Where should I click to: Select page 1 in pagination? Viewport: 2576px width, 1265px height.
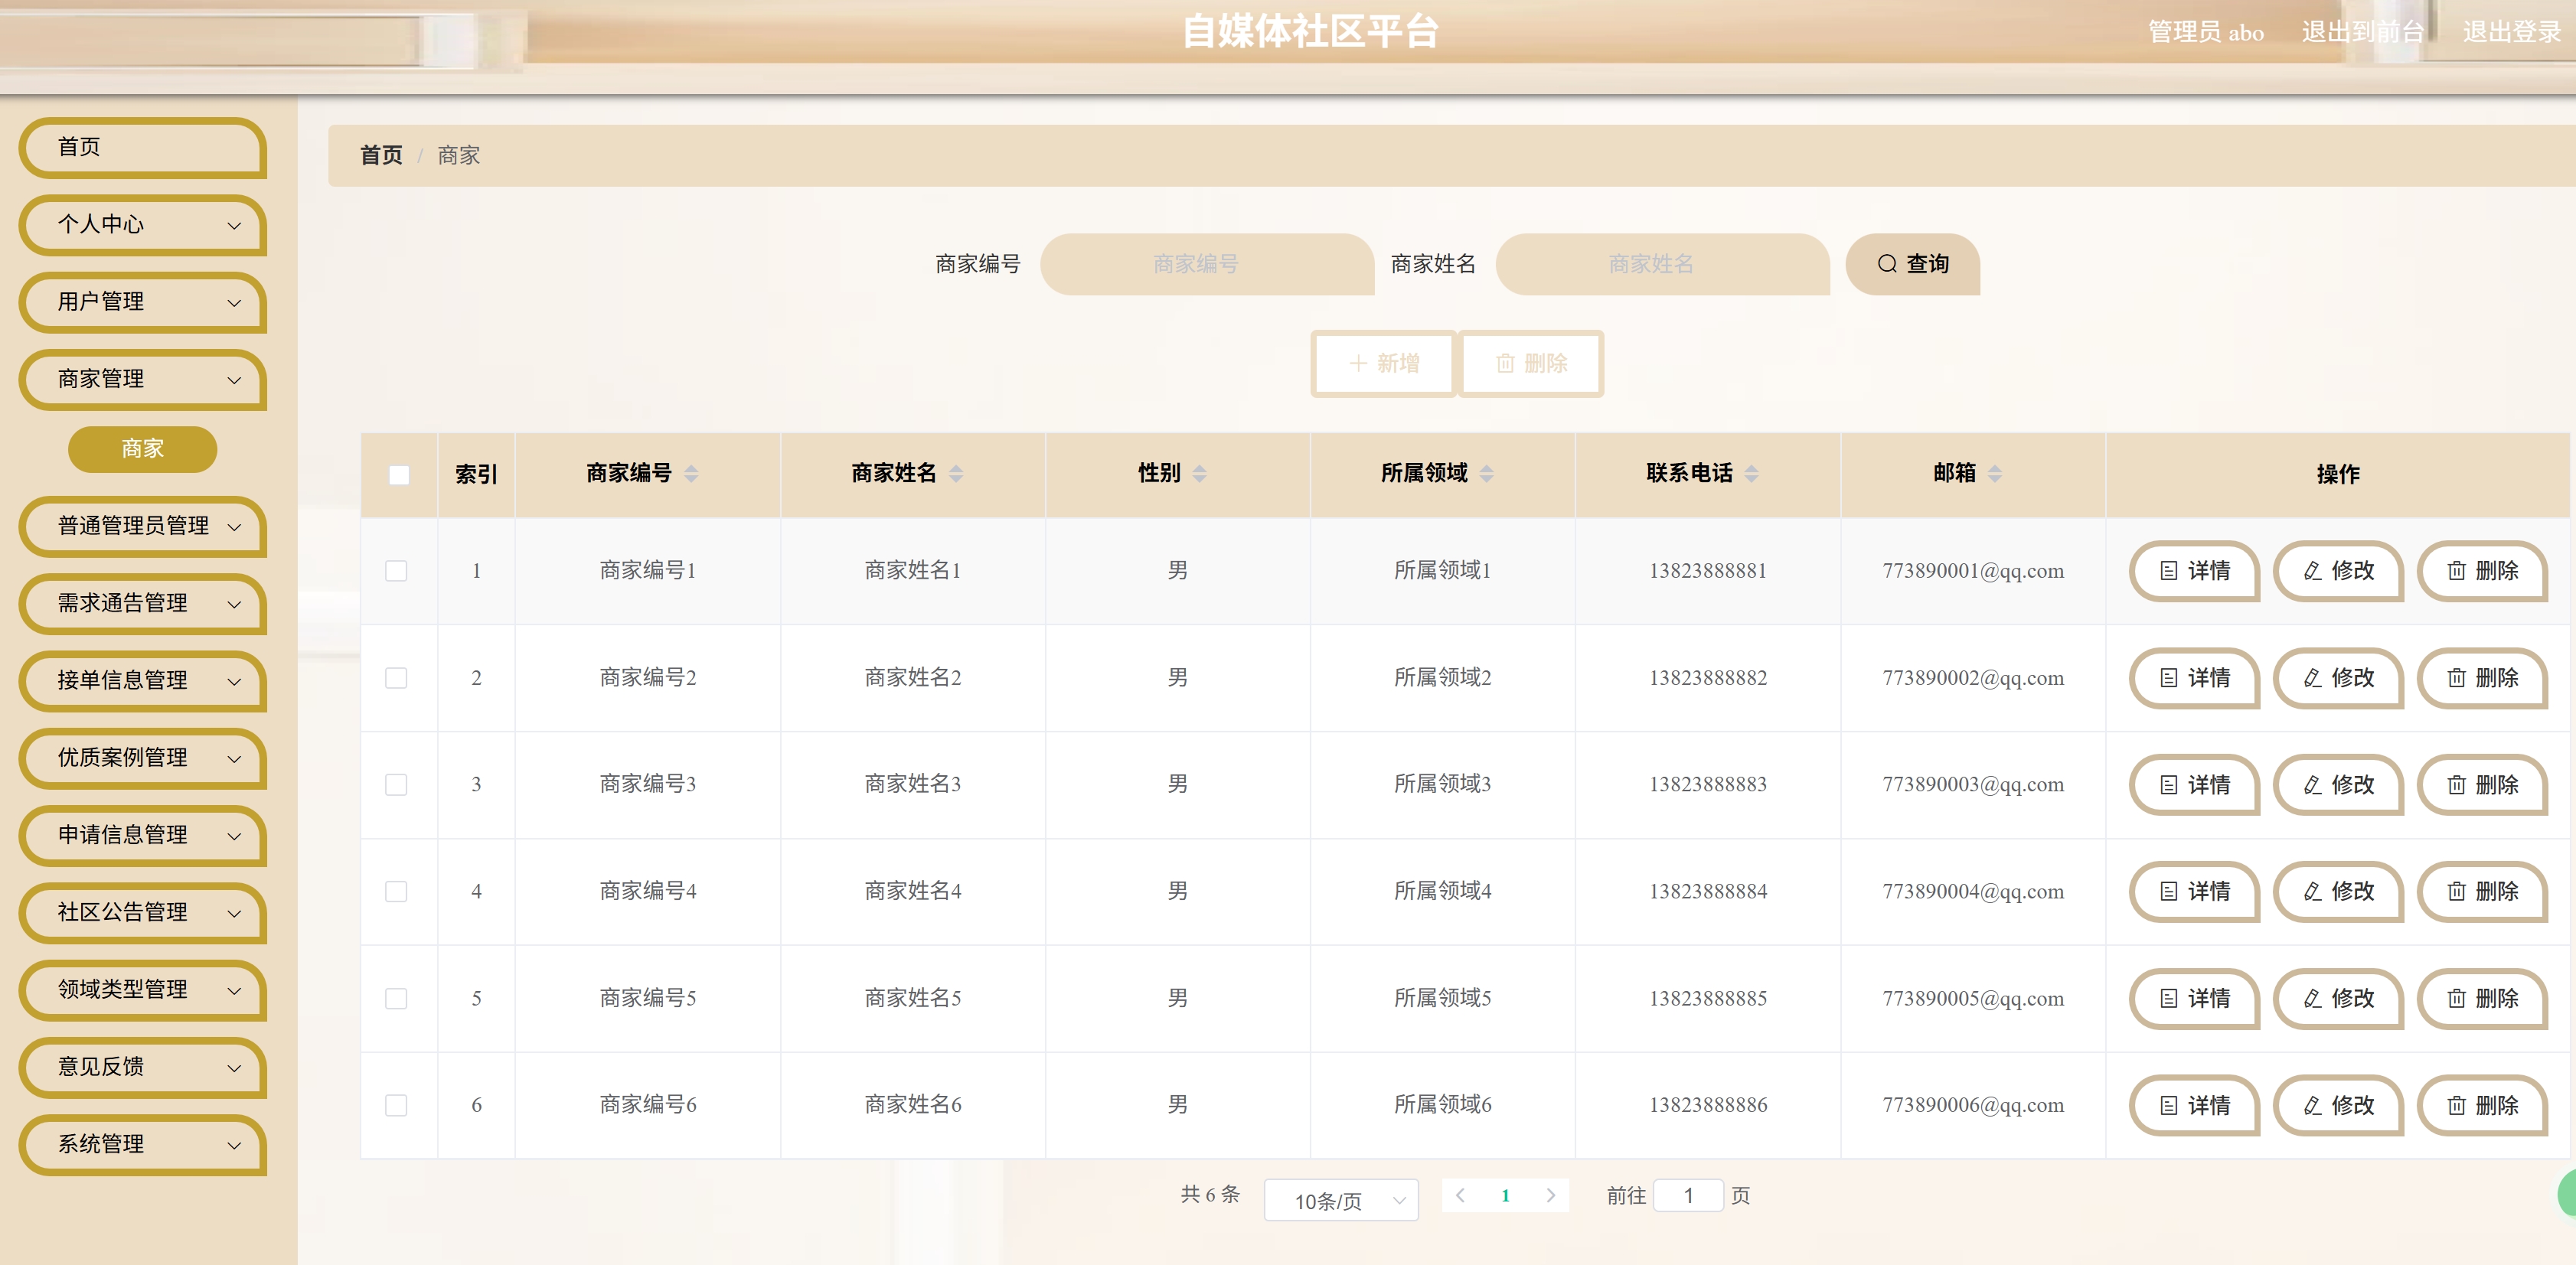(x=1505, y=1195)
